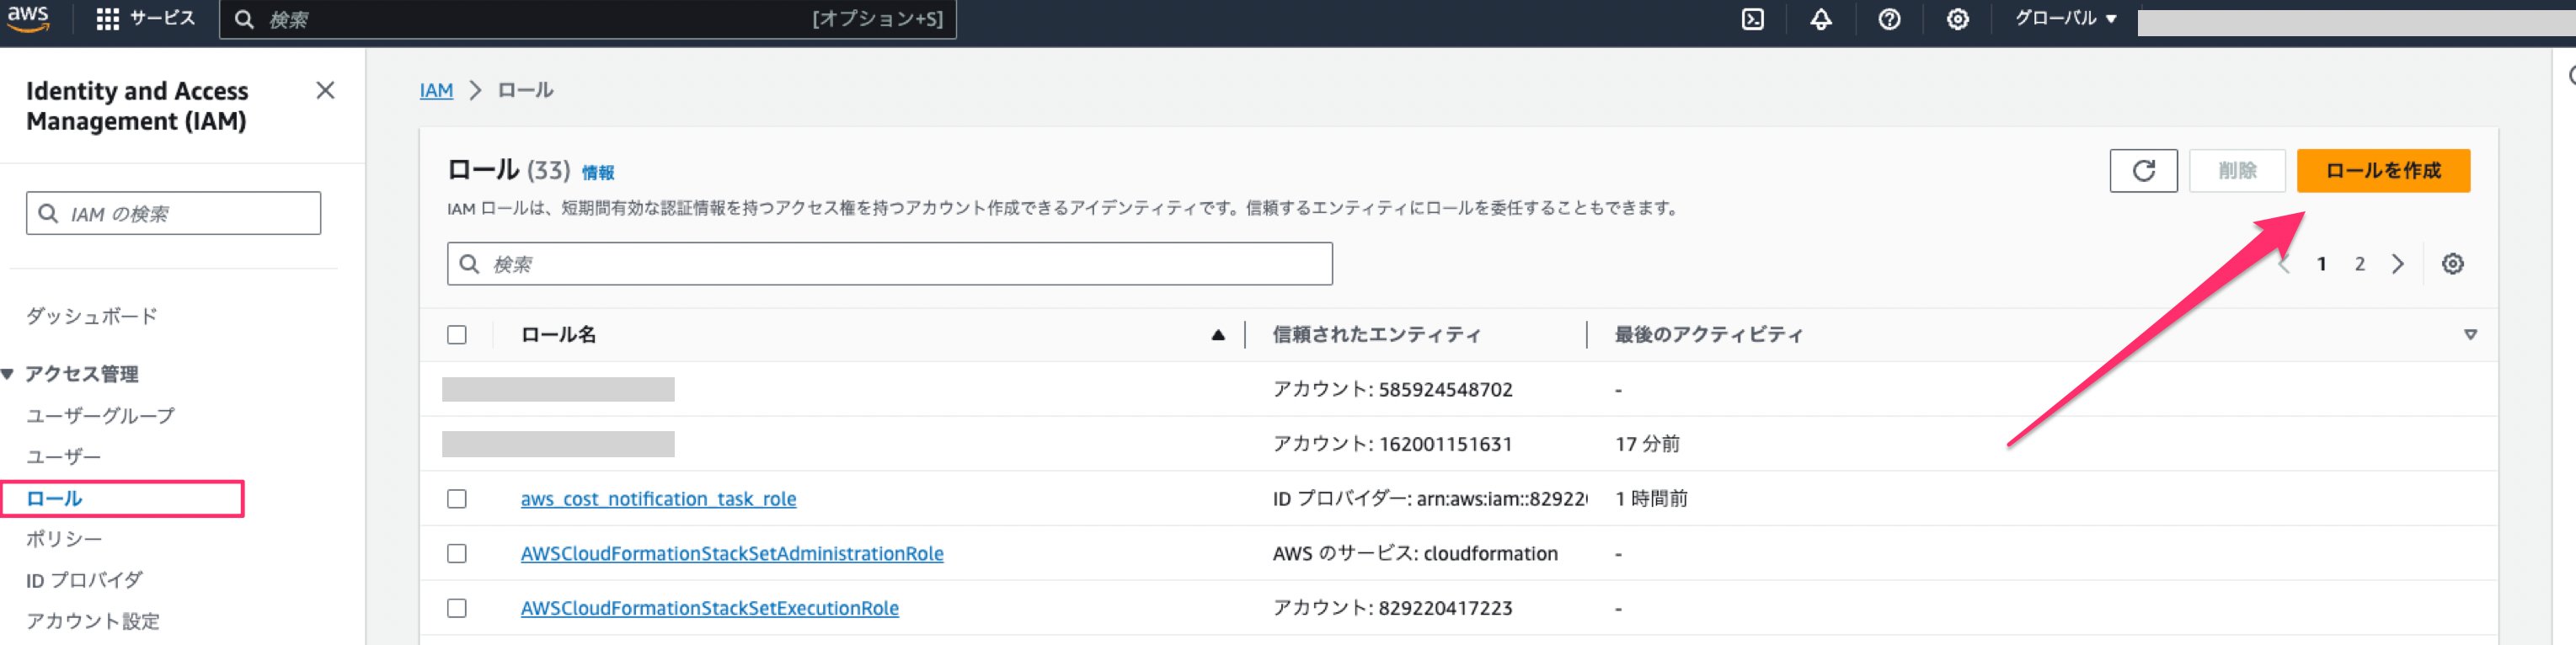Open ポリシー in the sidebar
This screenshot has width=2576, height=645.
tap(64, 539)
